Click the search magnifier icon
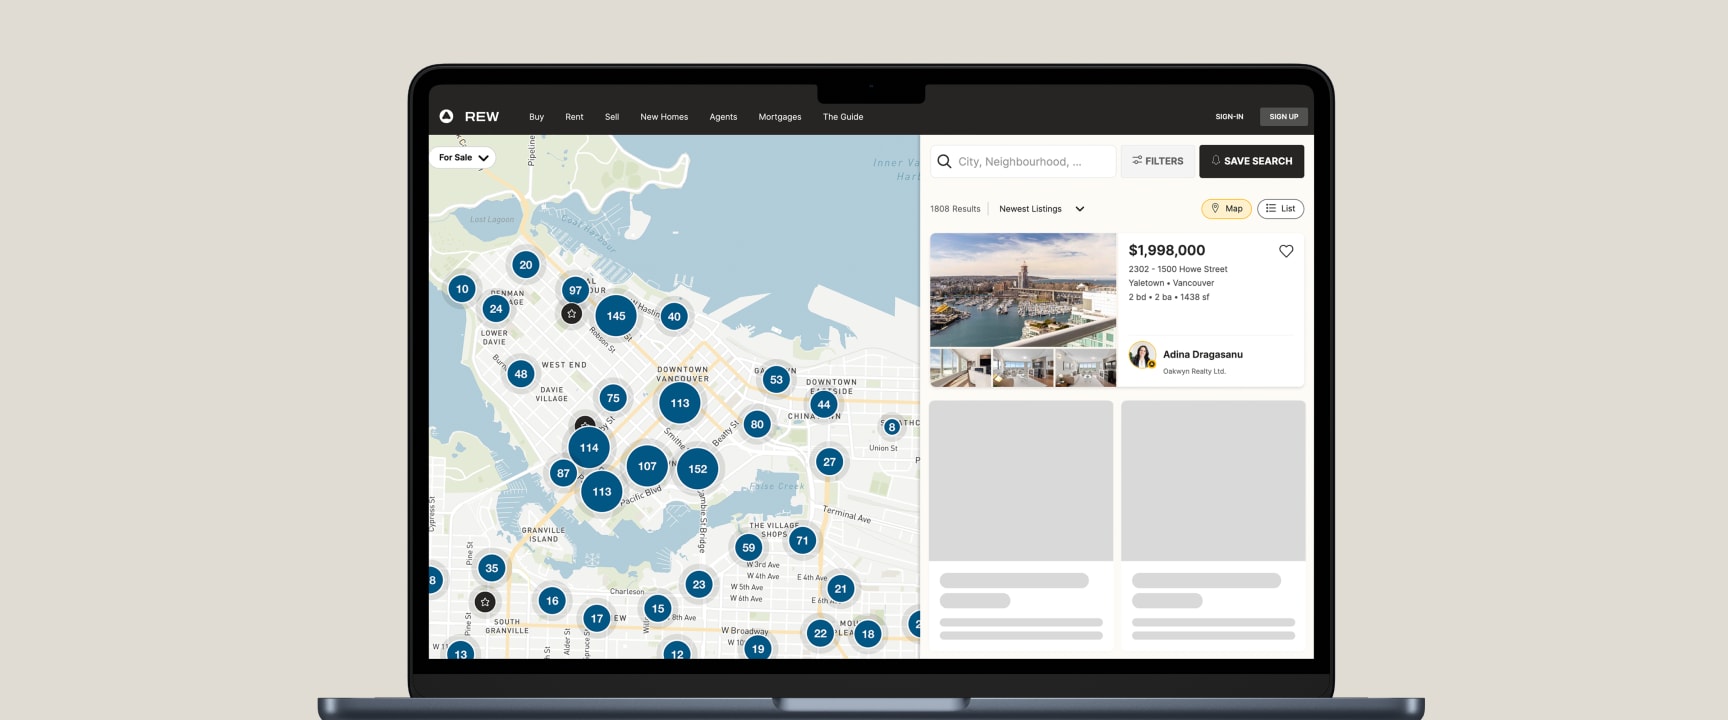Screen dimensions: 1728x720 (x=944, y=161)
